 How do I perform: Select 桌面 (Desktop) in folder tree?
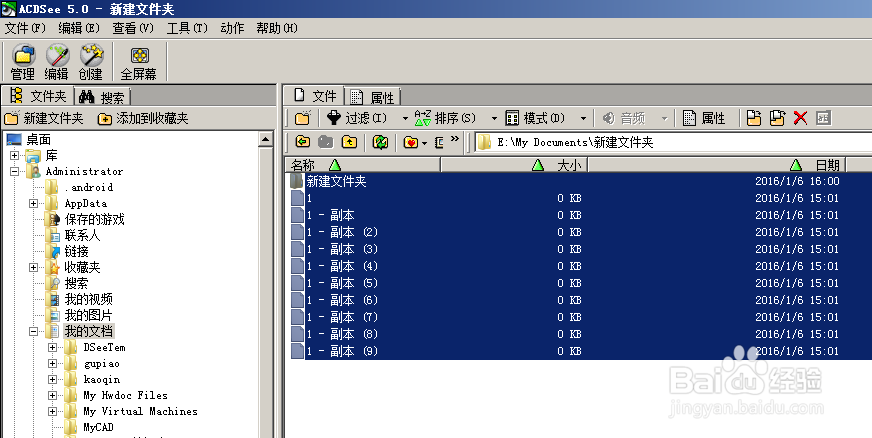(x=38, y=140)
